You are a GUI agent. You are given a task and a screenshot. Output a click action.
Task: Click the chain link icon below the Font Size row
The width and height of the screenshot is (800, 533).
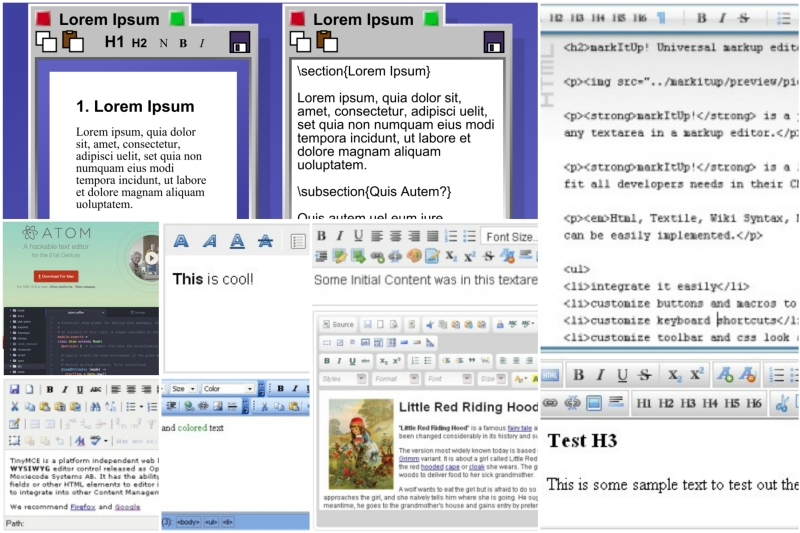coord(378,256)
